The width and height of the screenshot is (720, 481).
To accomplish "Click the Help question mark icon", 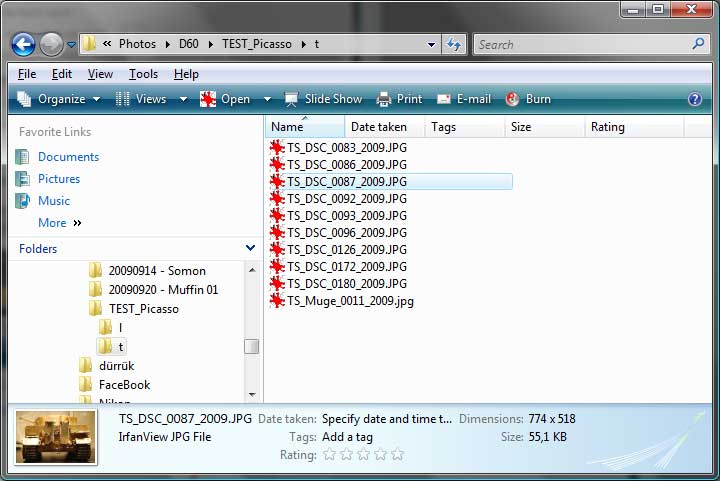I will [x=695, y=99].
